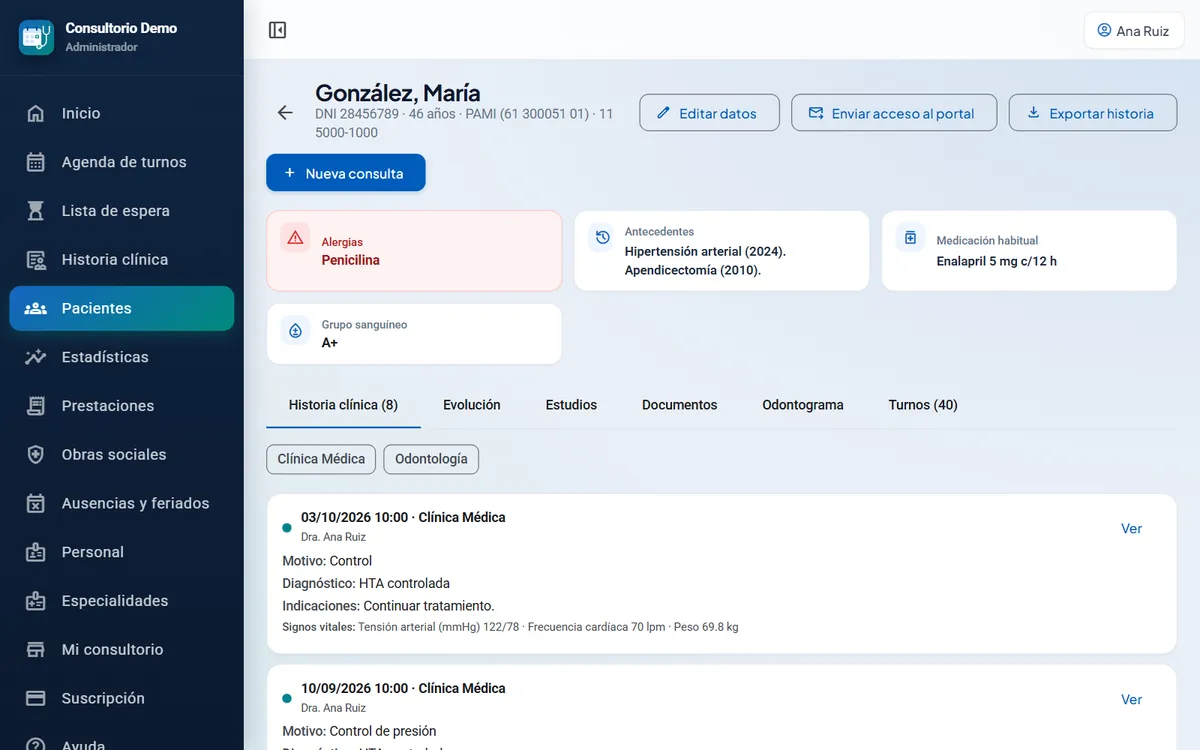Click the Pacientes people icon

(x=36, y=308)
